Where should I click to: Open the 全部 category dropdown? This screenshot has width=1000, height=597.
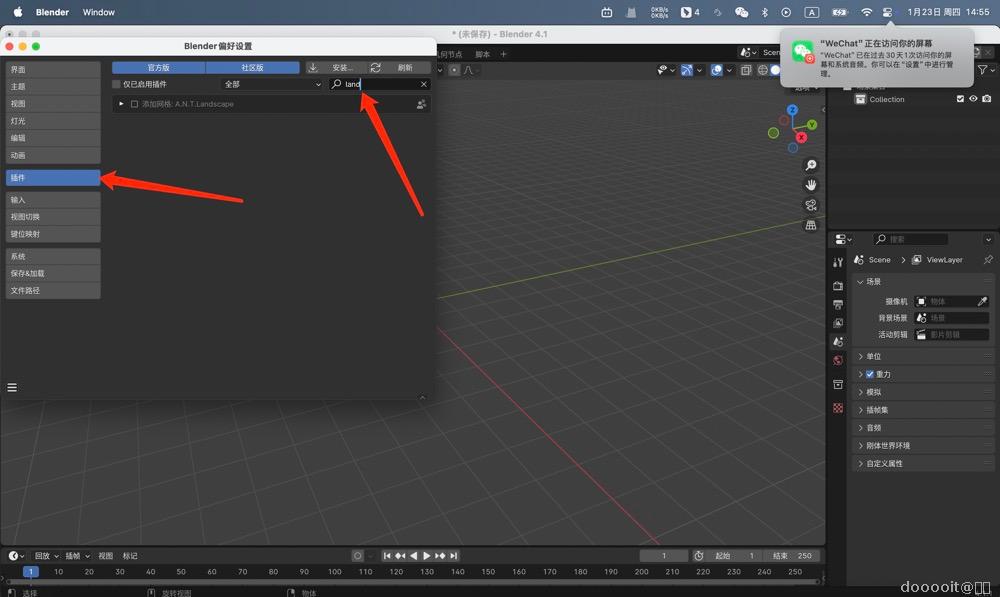(271, 85)
